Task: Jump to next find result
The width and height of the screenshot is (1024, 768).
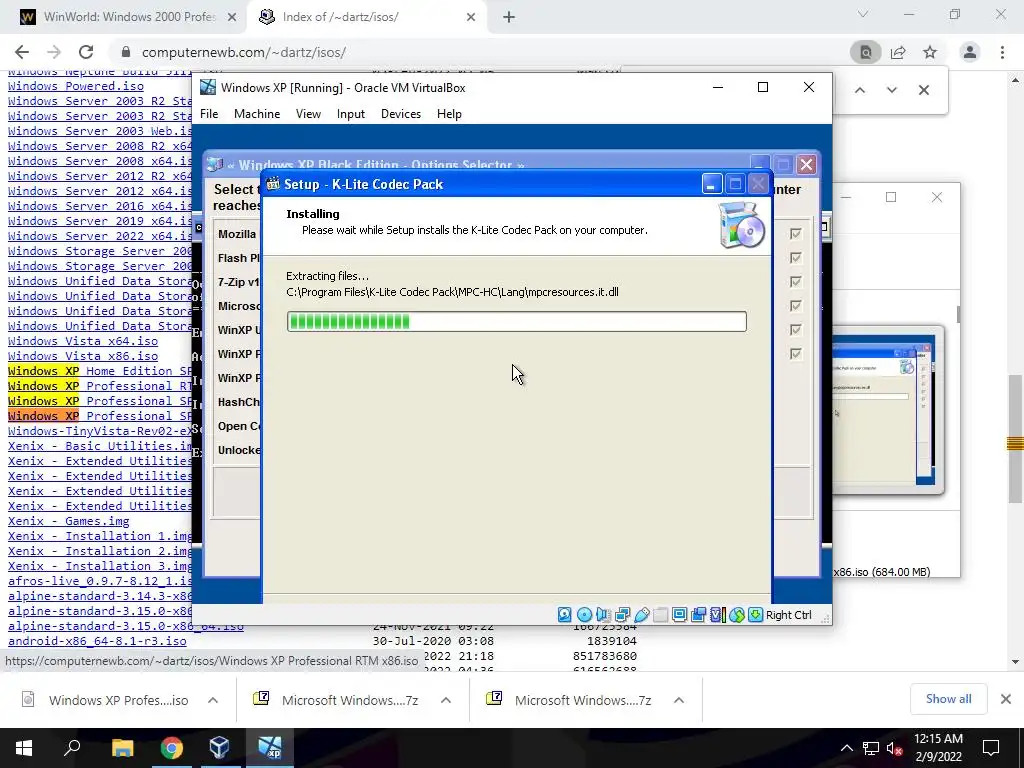Action: coord(892,90)
